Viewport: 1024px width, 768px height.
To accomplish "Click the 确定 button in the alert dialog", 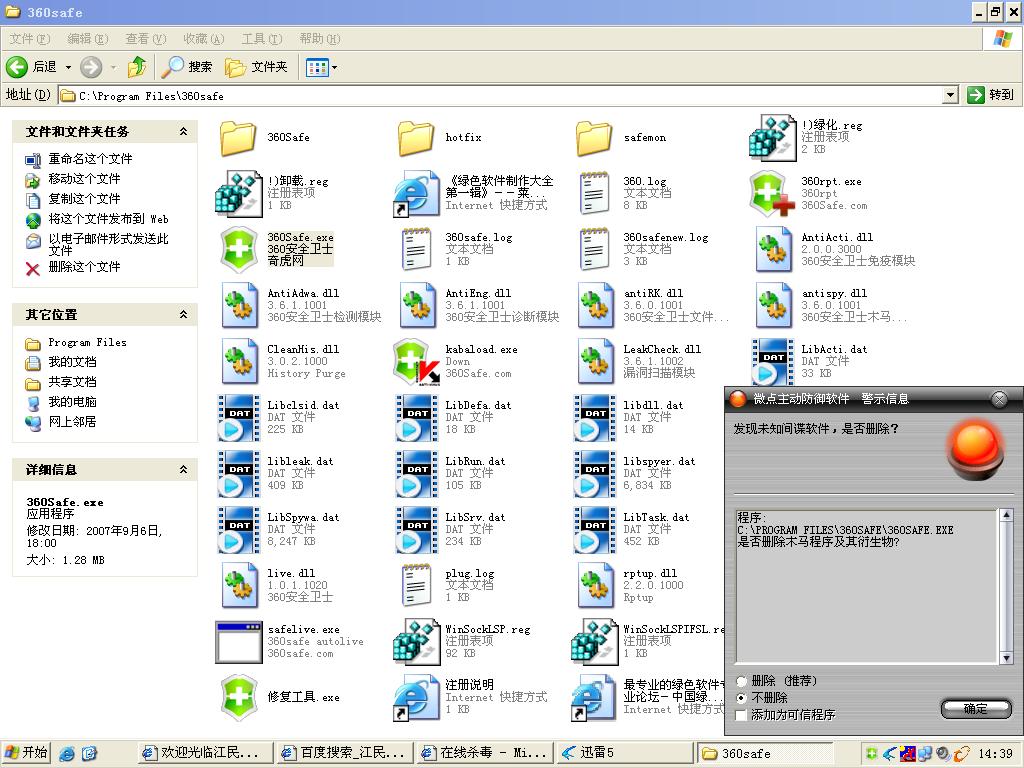I will (x=976, y=709).
